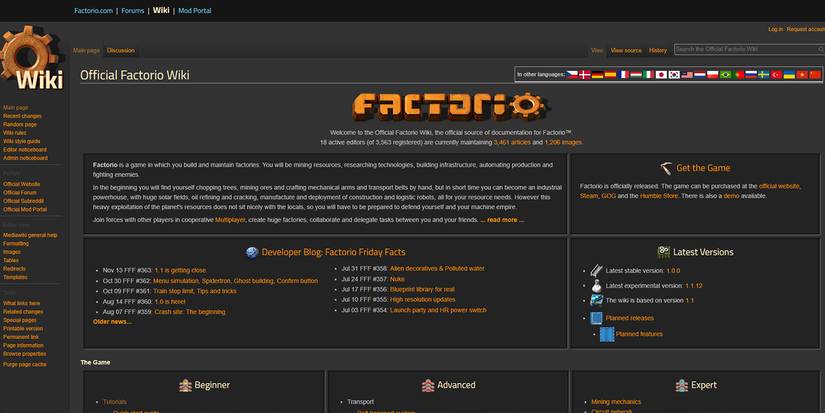
Task: Open the Discussion tab
Action: click(x=121, y=50)
